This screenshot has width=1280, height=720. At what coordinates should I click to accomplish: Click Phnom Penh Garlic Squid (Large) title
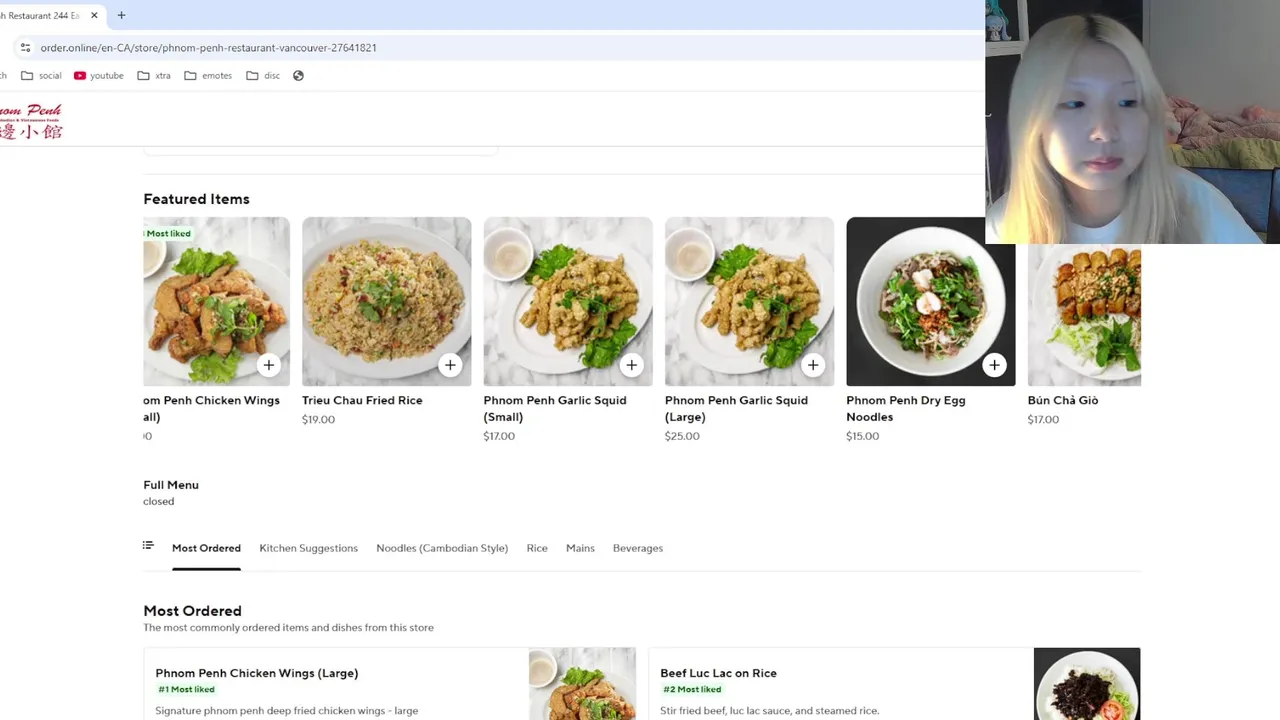click(x=736, y=408)
